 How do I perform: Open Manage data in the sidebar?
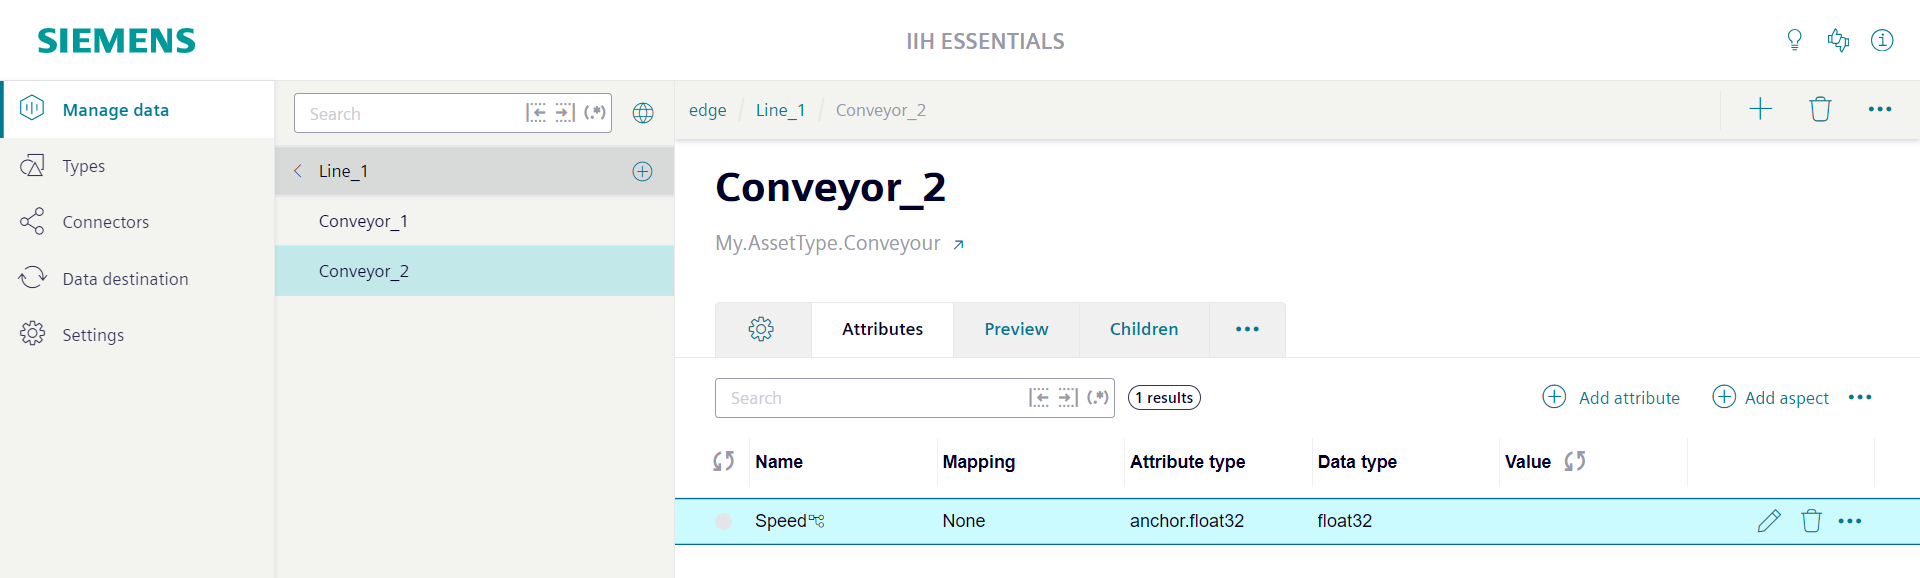(137, 110)
